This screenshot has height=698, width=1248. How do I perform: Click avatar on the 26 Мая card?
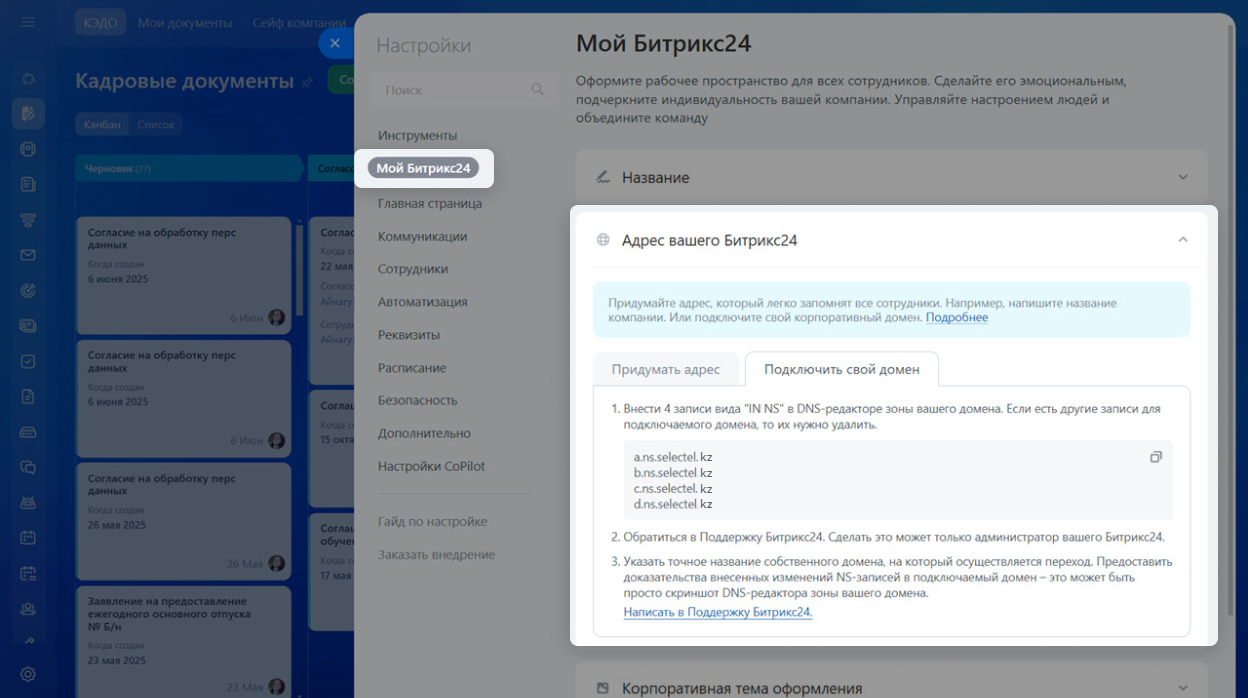point(276,563)
